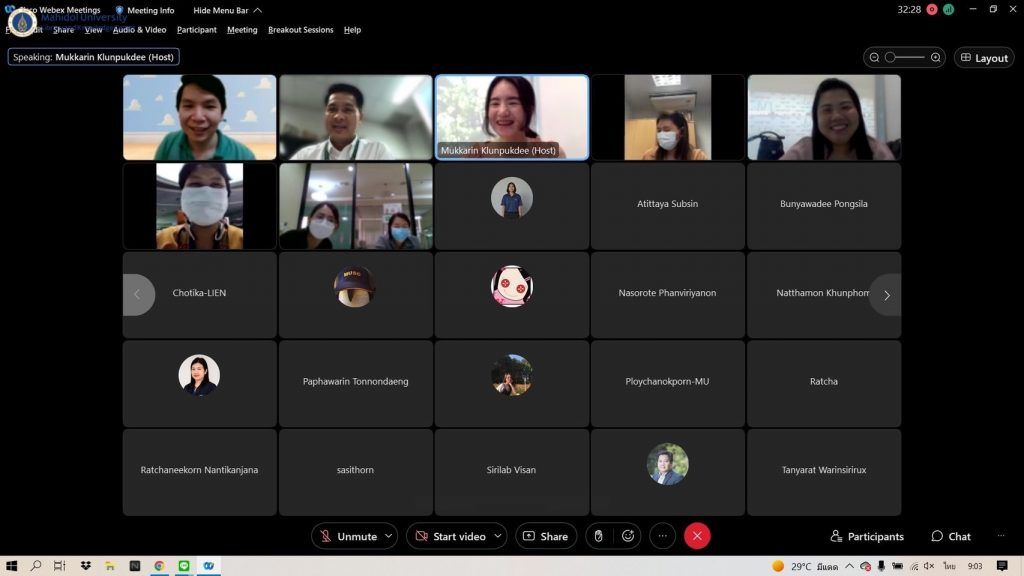
Task: Go to next page of participants
Action: tap(886, 295)
